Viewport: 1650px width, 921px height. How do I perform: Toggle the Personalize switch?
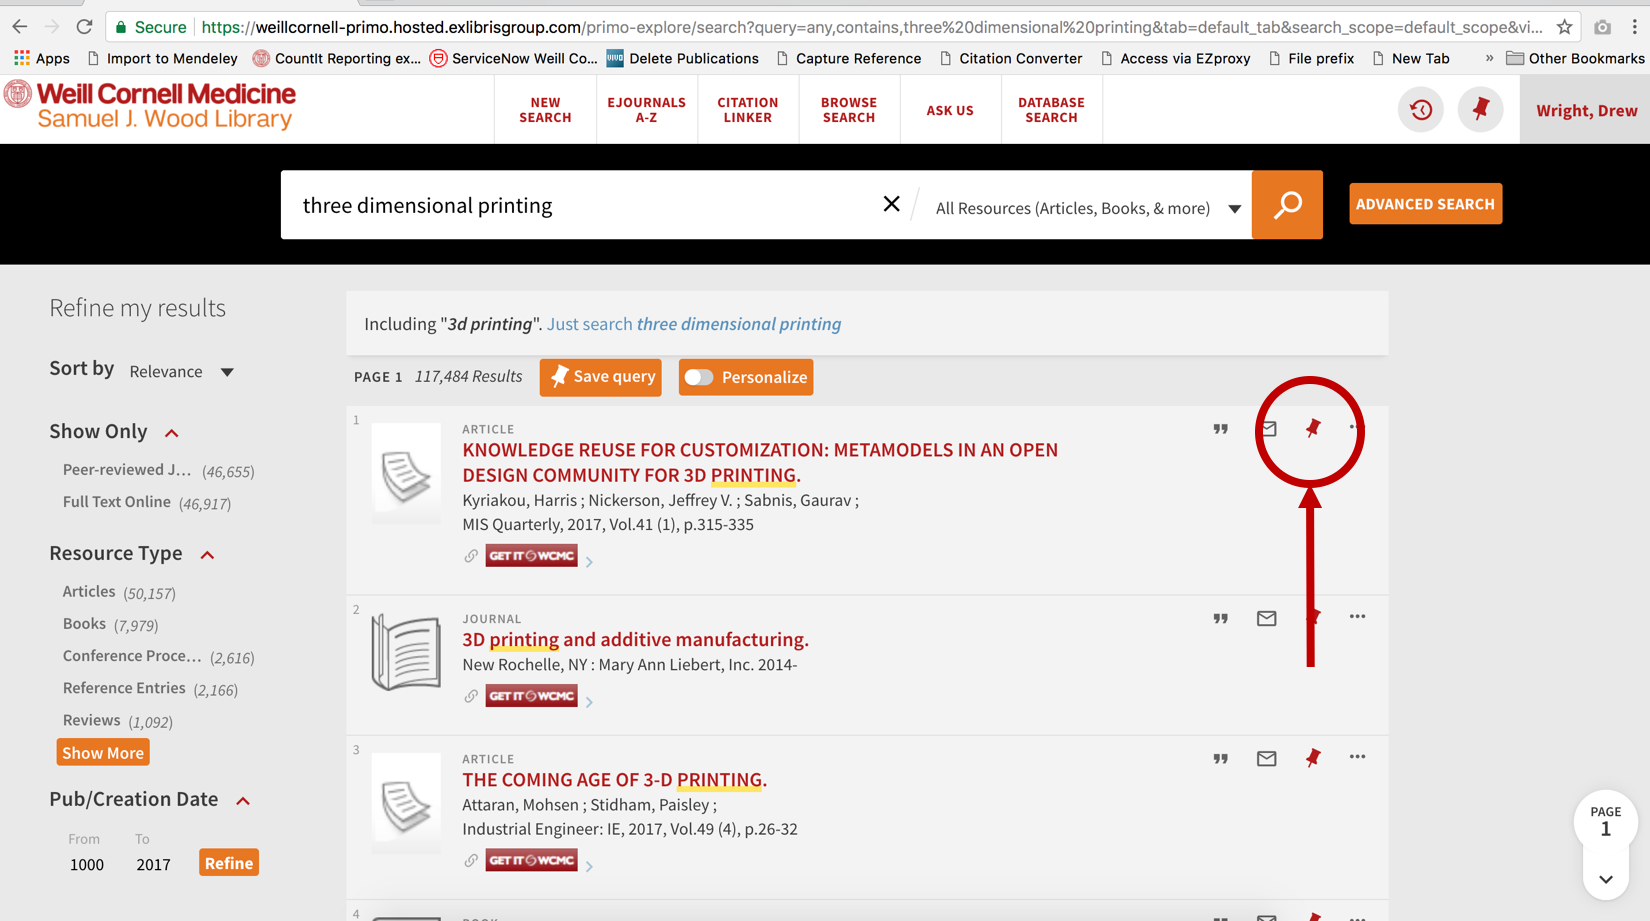[x=699, y=377]
